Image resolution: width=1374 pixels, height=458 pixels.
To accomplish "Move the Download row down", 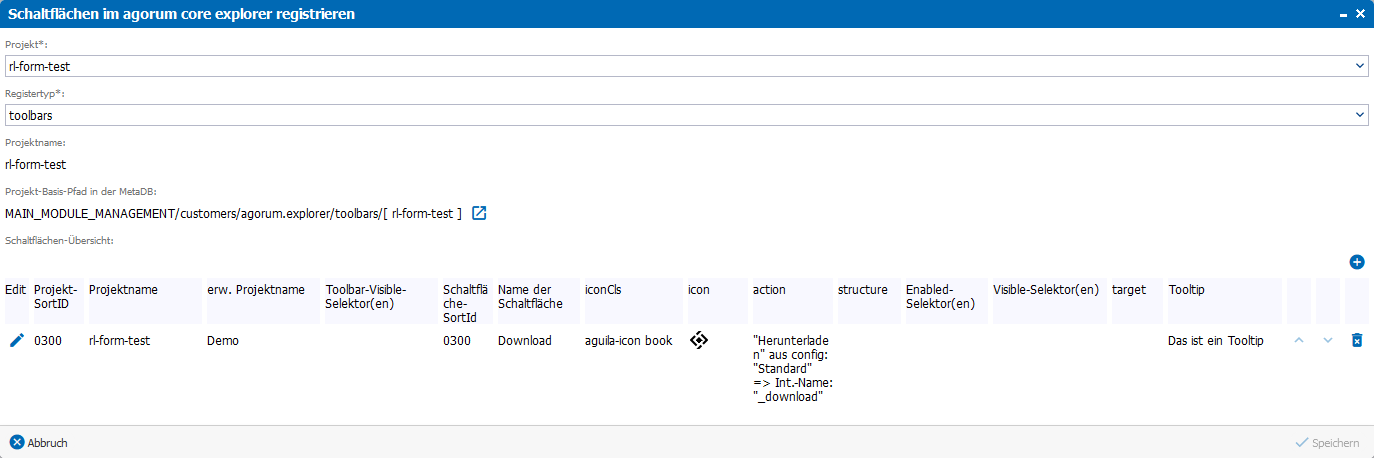I will pyautogui.click(x=1328, y=341).
